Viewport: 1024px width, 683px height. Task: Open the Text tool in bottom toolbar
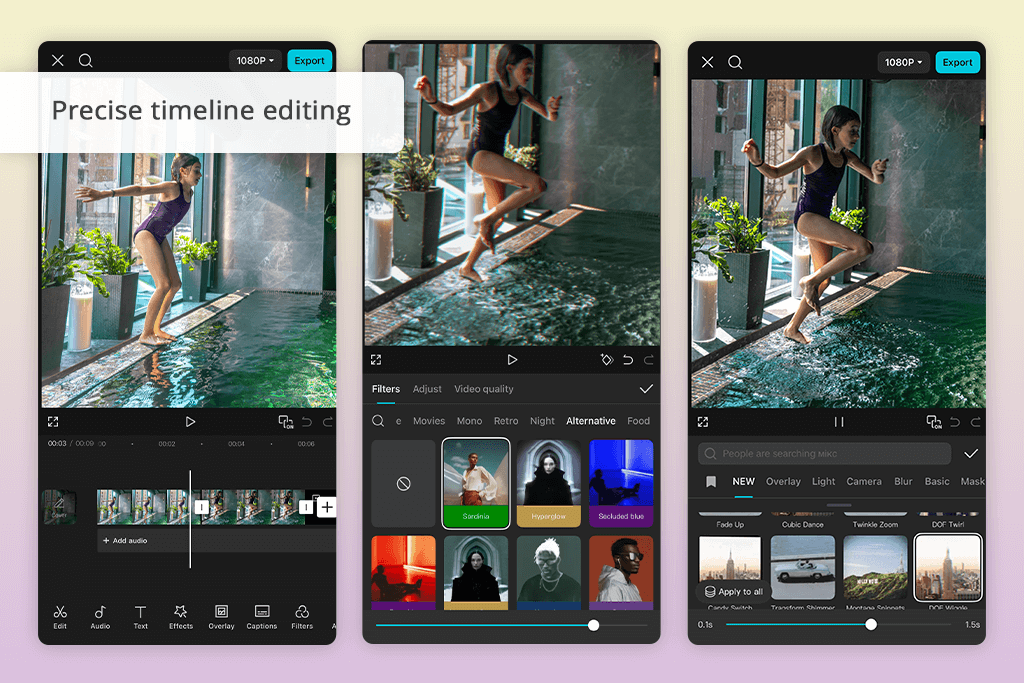click(x=140, y=616)
